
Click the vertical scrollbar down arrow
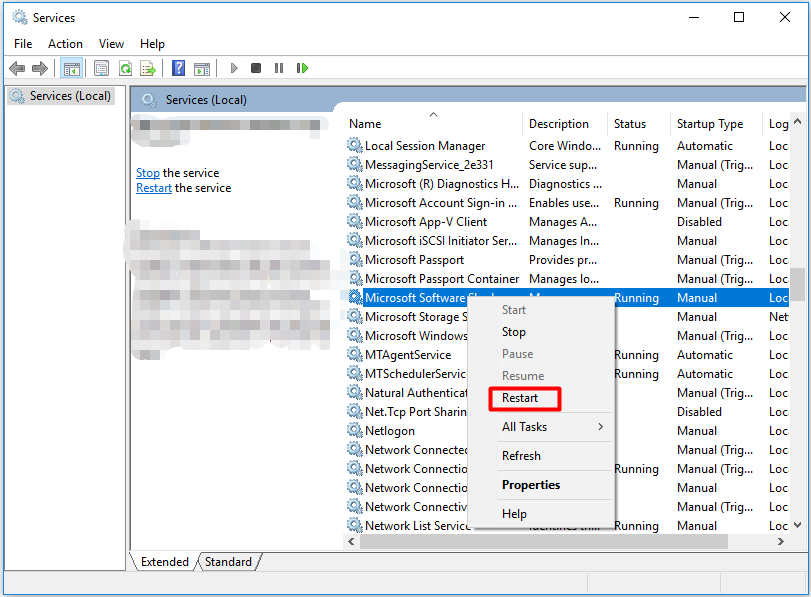point(798,525)
